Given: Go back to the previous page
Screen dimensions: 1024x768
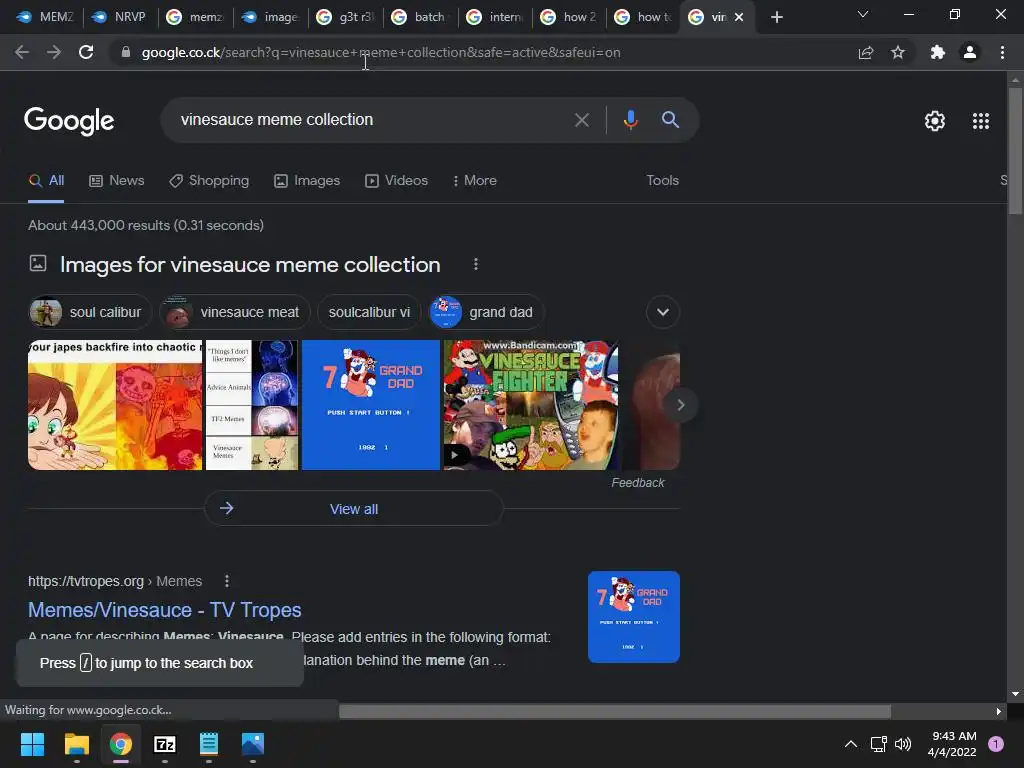Looking at the screenshot, I should coord(22,52).
